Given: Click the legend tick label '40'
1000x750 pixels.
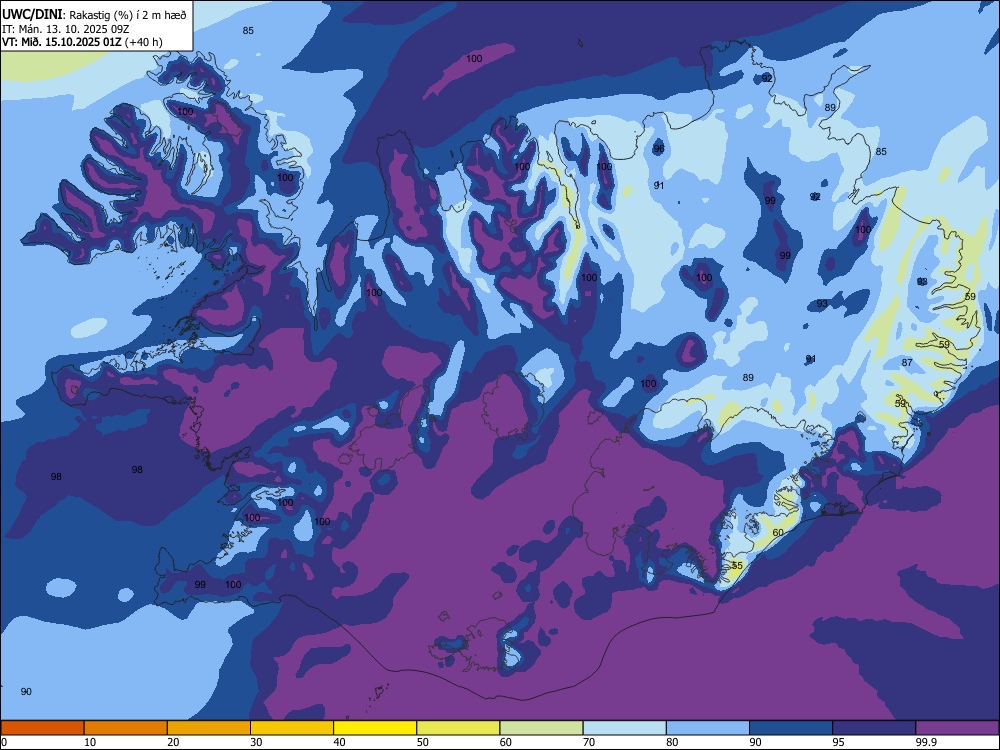Looking at the screenshot, I should pos(339,742).
